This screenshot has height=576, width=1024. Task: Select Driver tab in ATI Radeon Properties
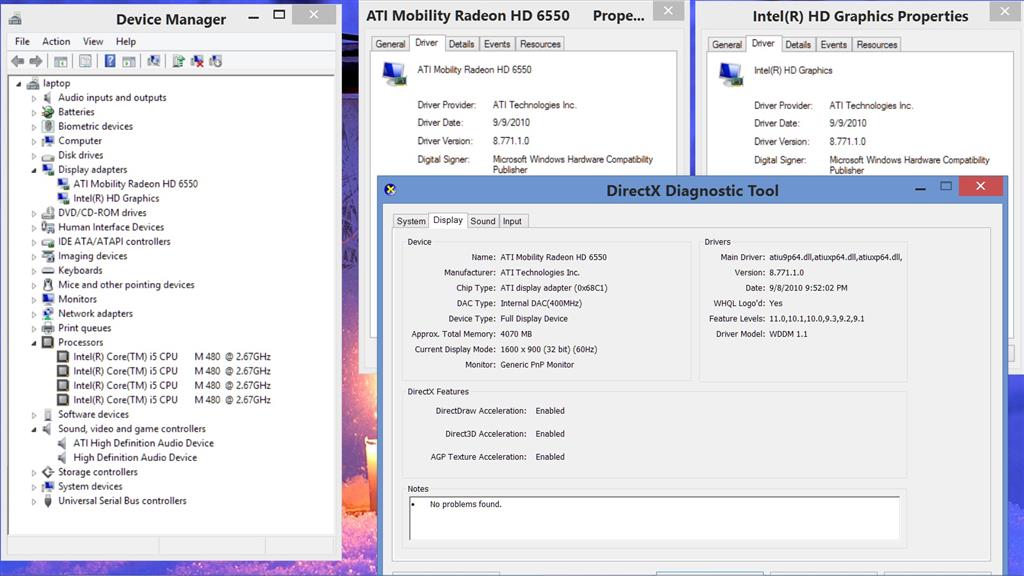click(x=426, y=42)
